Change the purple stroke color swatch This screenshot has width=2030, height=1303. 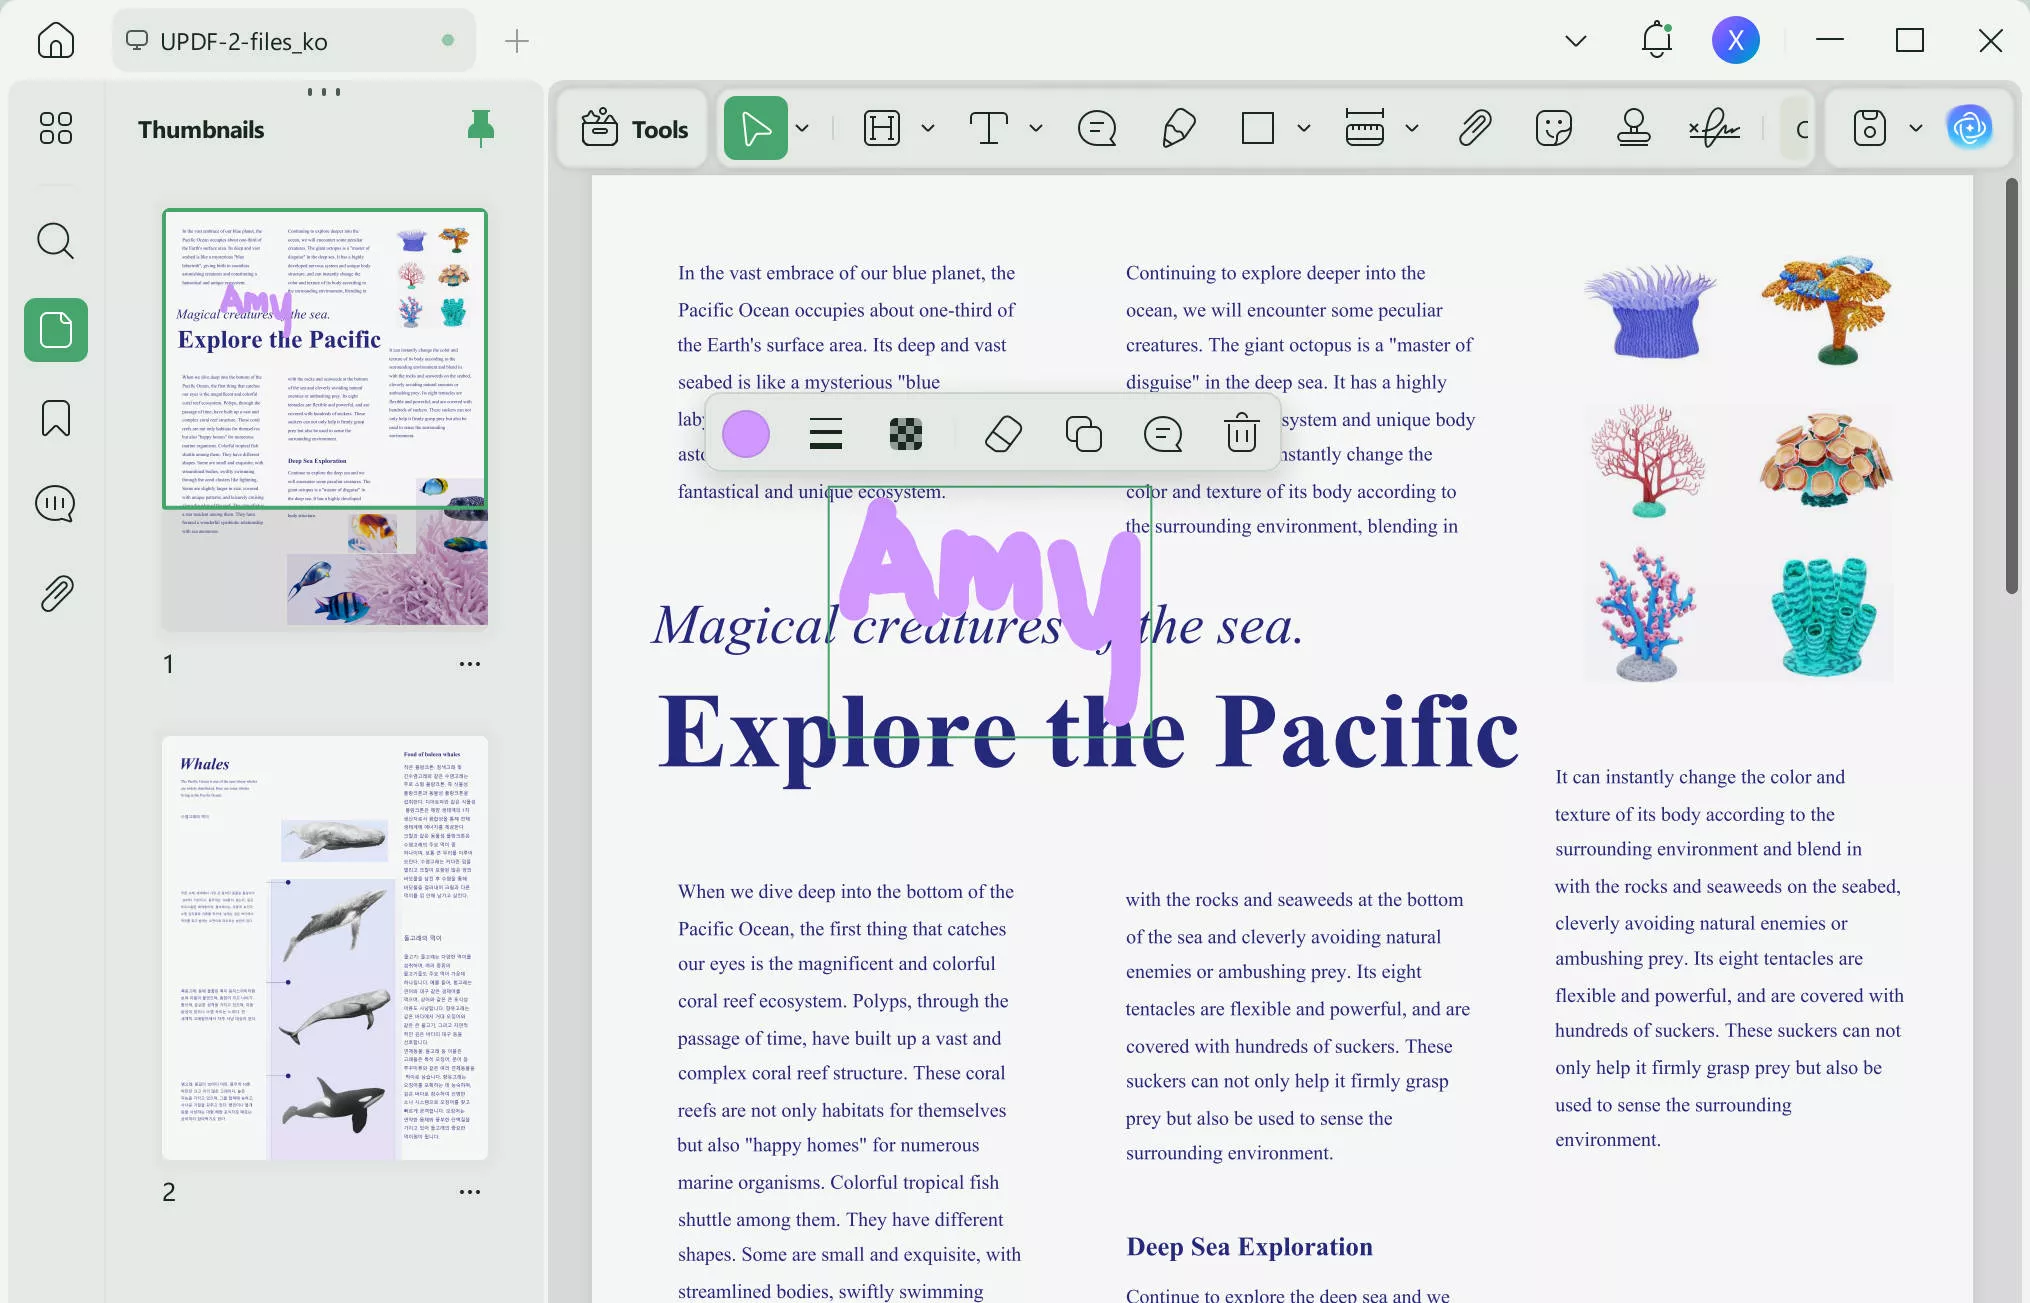pyautogui.click(x=746, y=434)
